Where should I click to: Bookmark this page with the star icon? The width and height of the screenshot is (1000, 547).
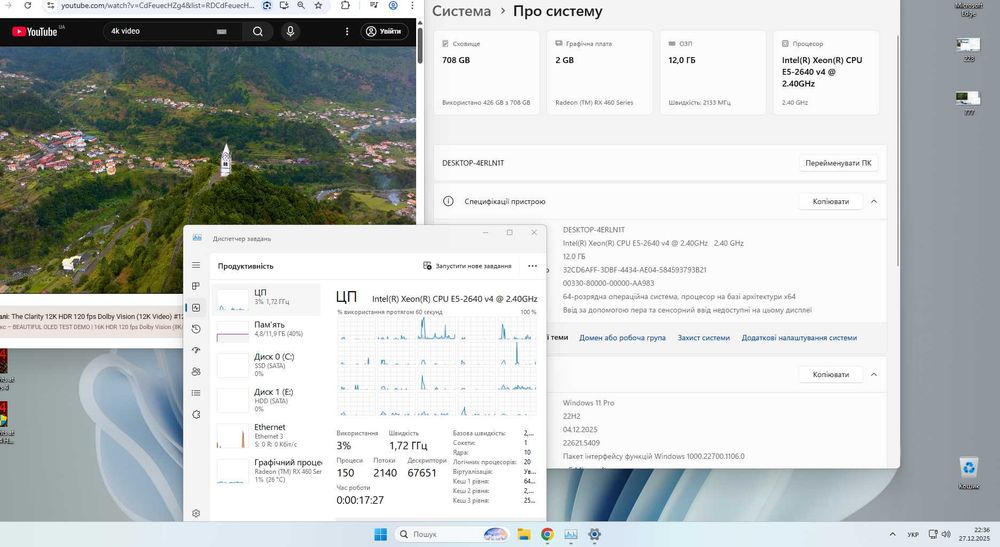(x=318, y=5)
